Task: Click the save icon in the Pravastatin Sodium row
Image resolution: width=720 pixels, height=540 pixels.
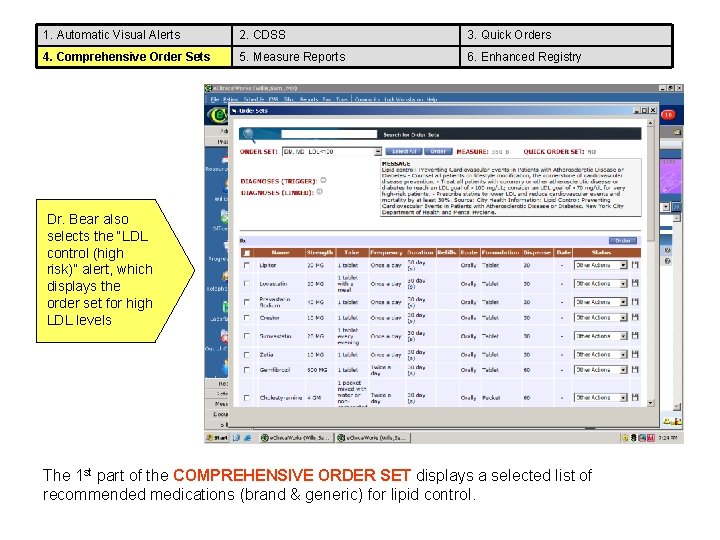Action: tap(635, 302)
